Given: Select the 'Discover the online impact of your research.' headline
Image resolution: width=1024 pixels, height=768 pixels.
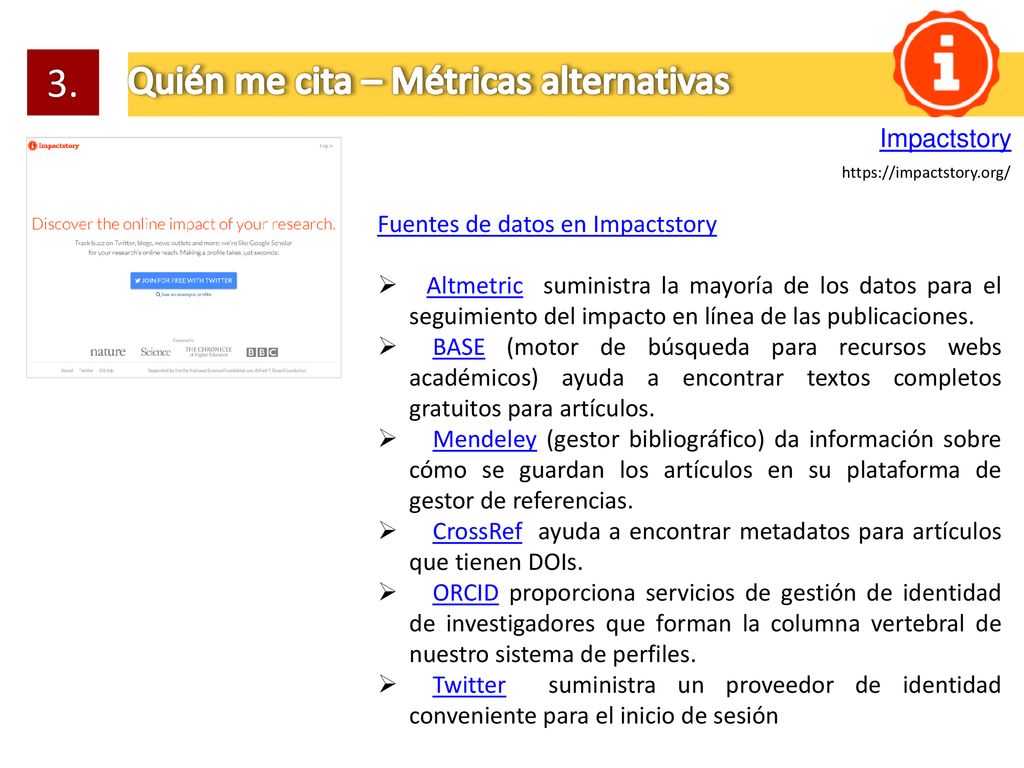Looking at the screenshot, I should (184, 224).
